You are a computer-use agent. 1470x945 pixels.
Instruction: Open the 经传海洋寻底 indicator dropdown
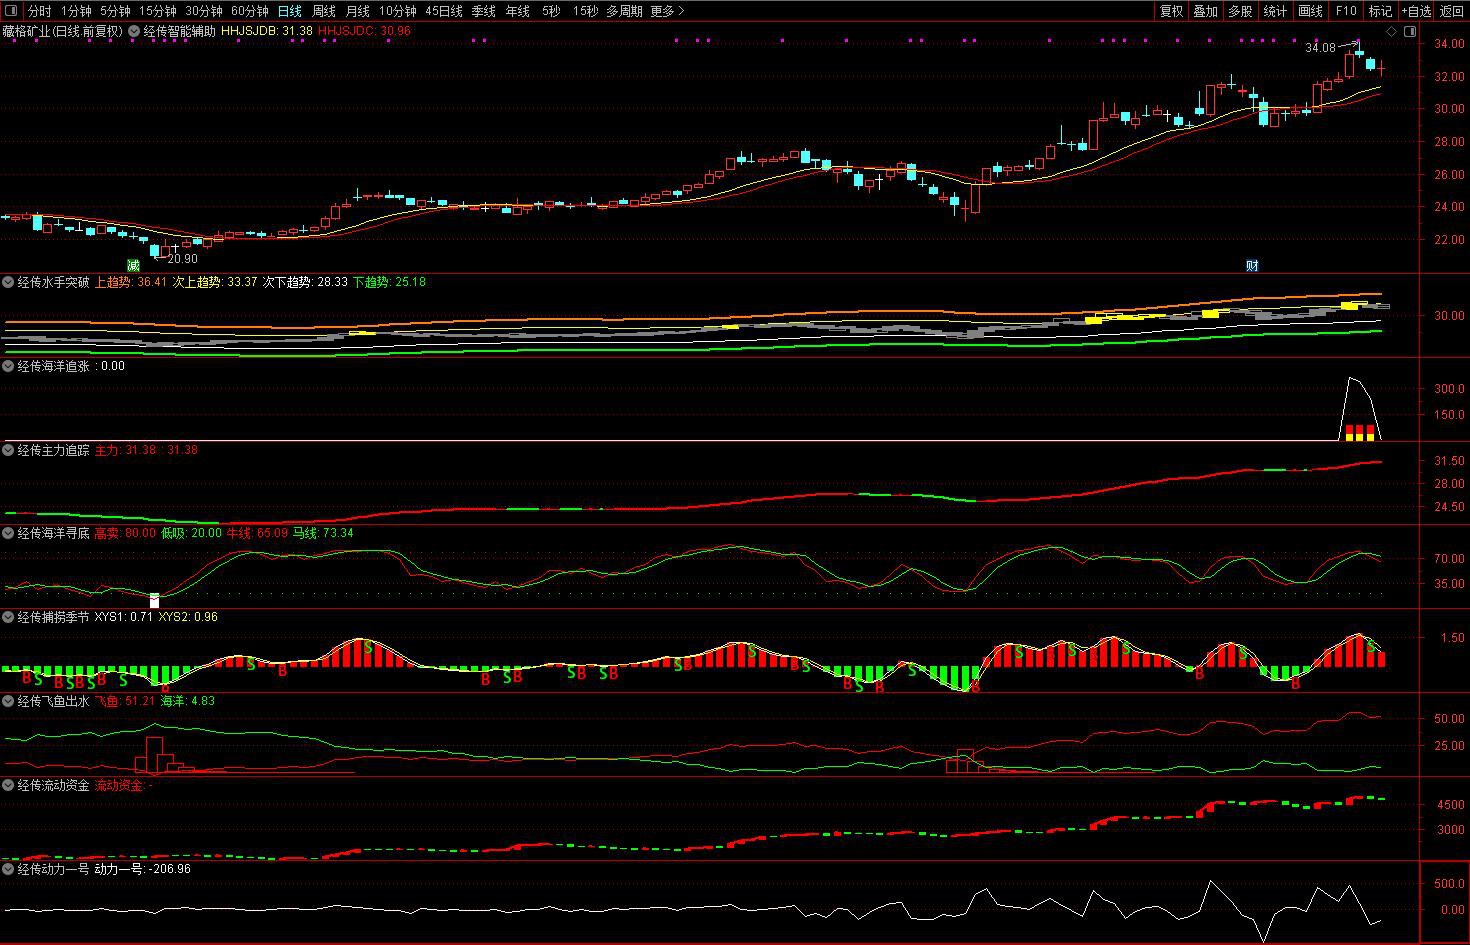9,533
